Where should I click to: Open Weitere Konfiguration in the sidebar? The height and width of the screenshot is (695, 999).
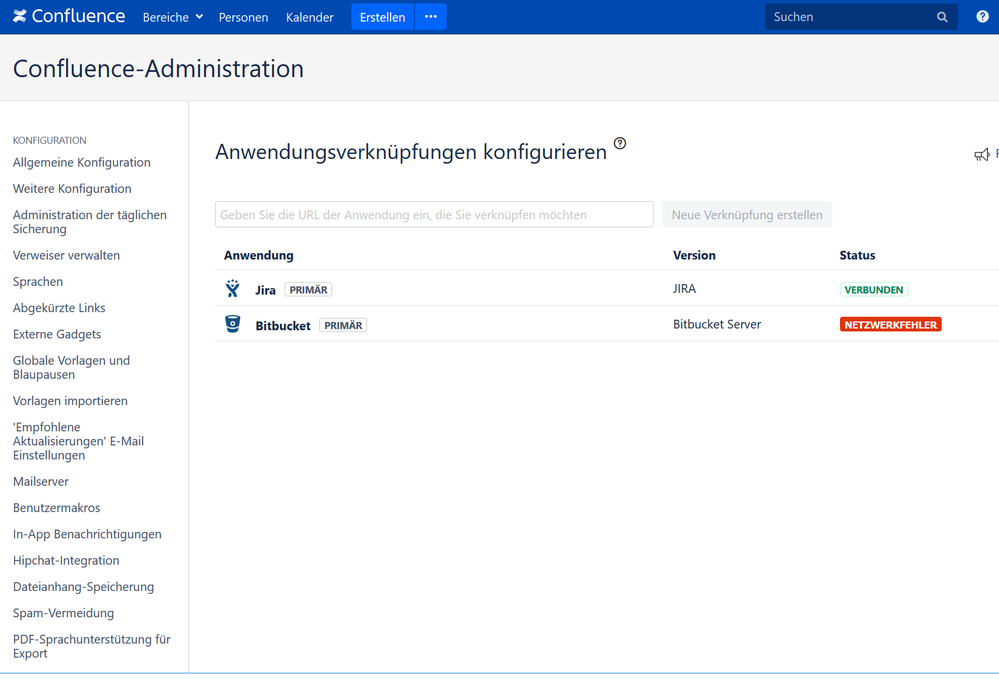click(72, 189)
